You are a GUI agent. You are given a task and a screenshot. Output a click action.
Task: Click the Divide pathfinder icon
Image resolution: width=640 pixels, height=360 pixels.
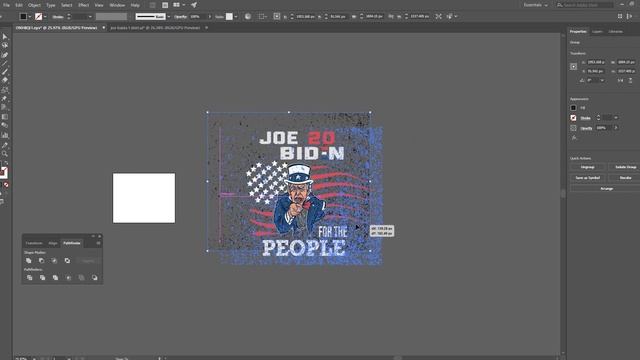tap(29, 278)
